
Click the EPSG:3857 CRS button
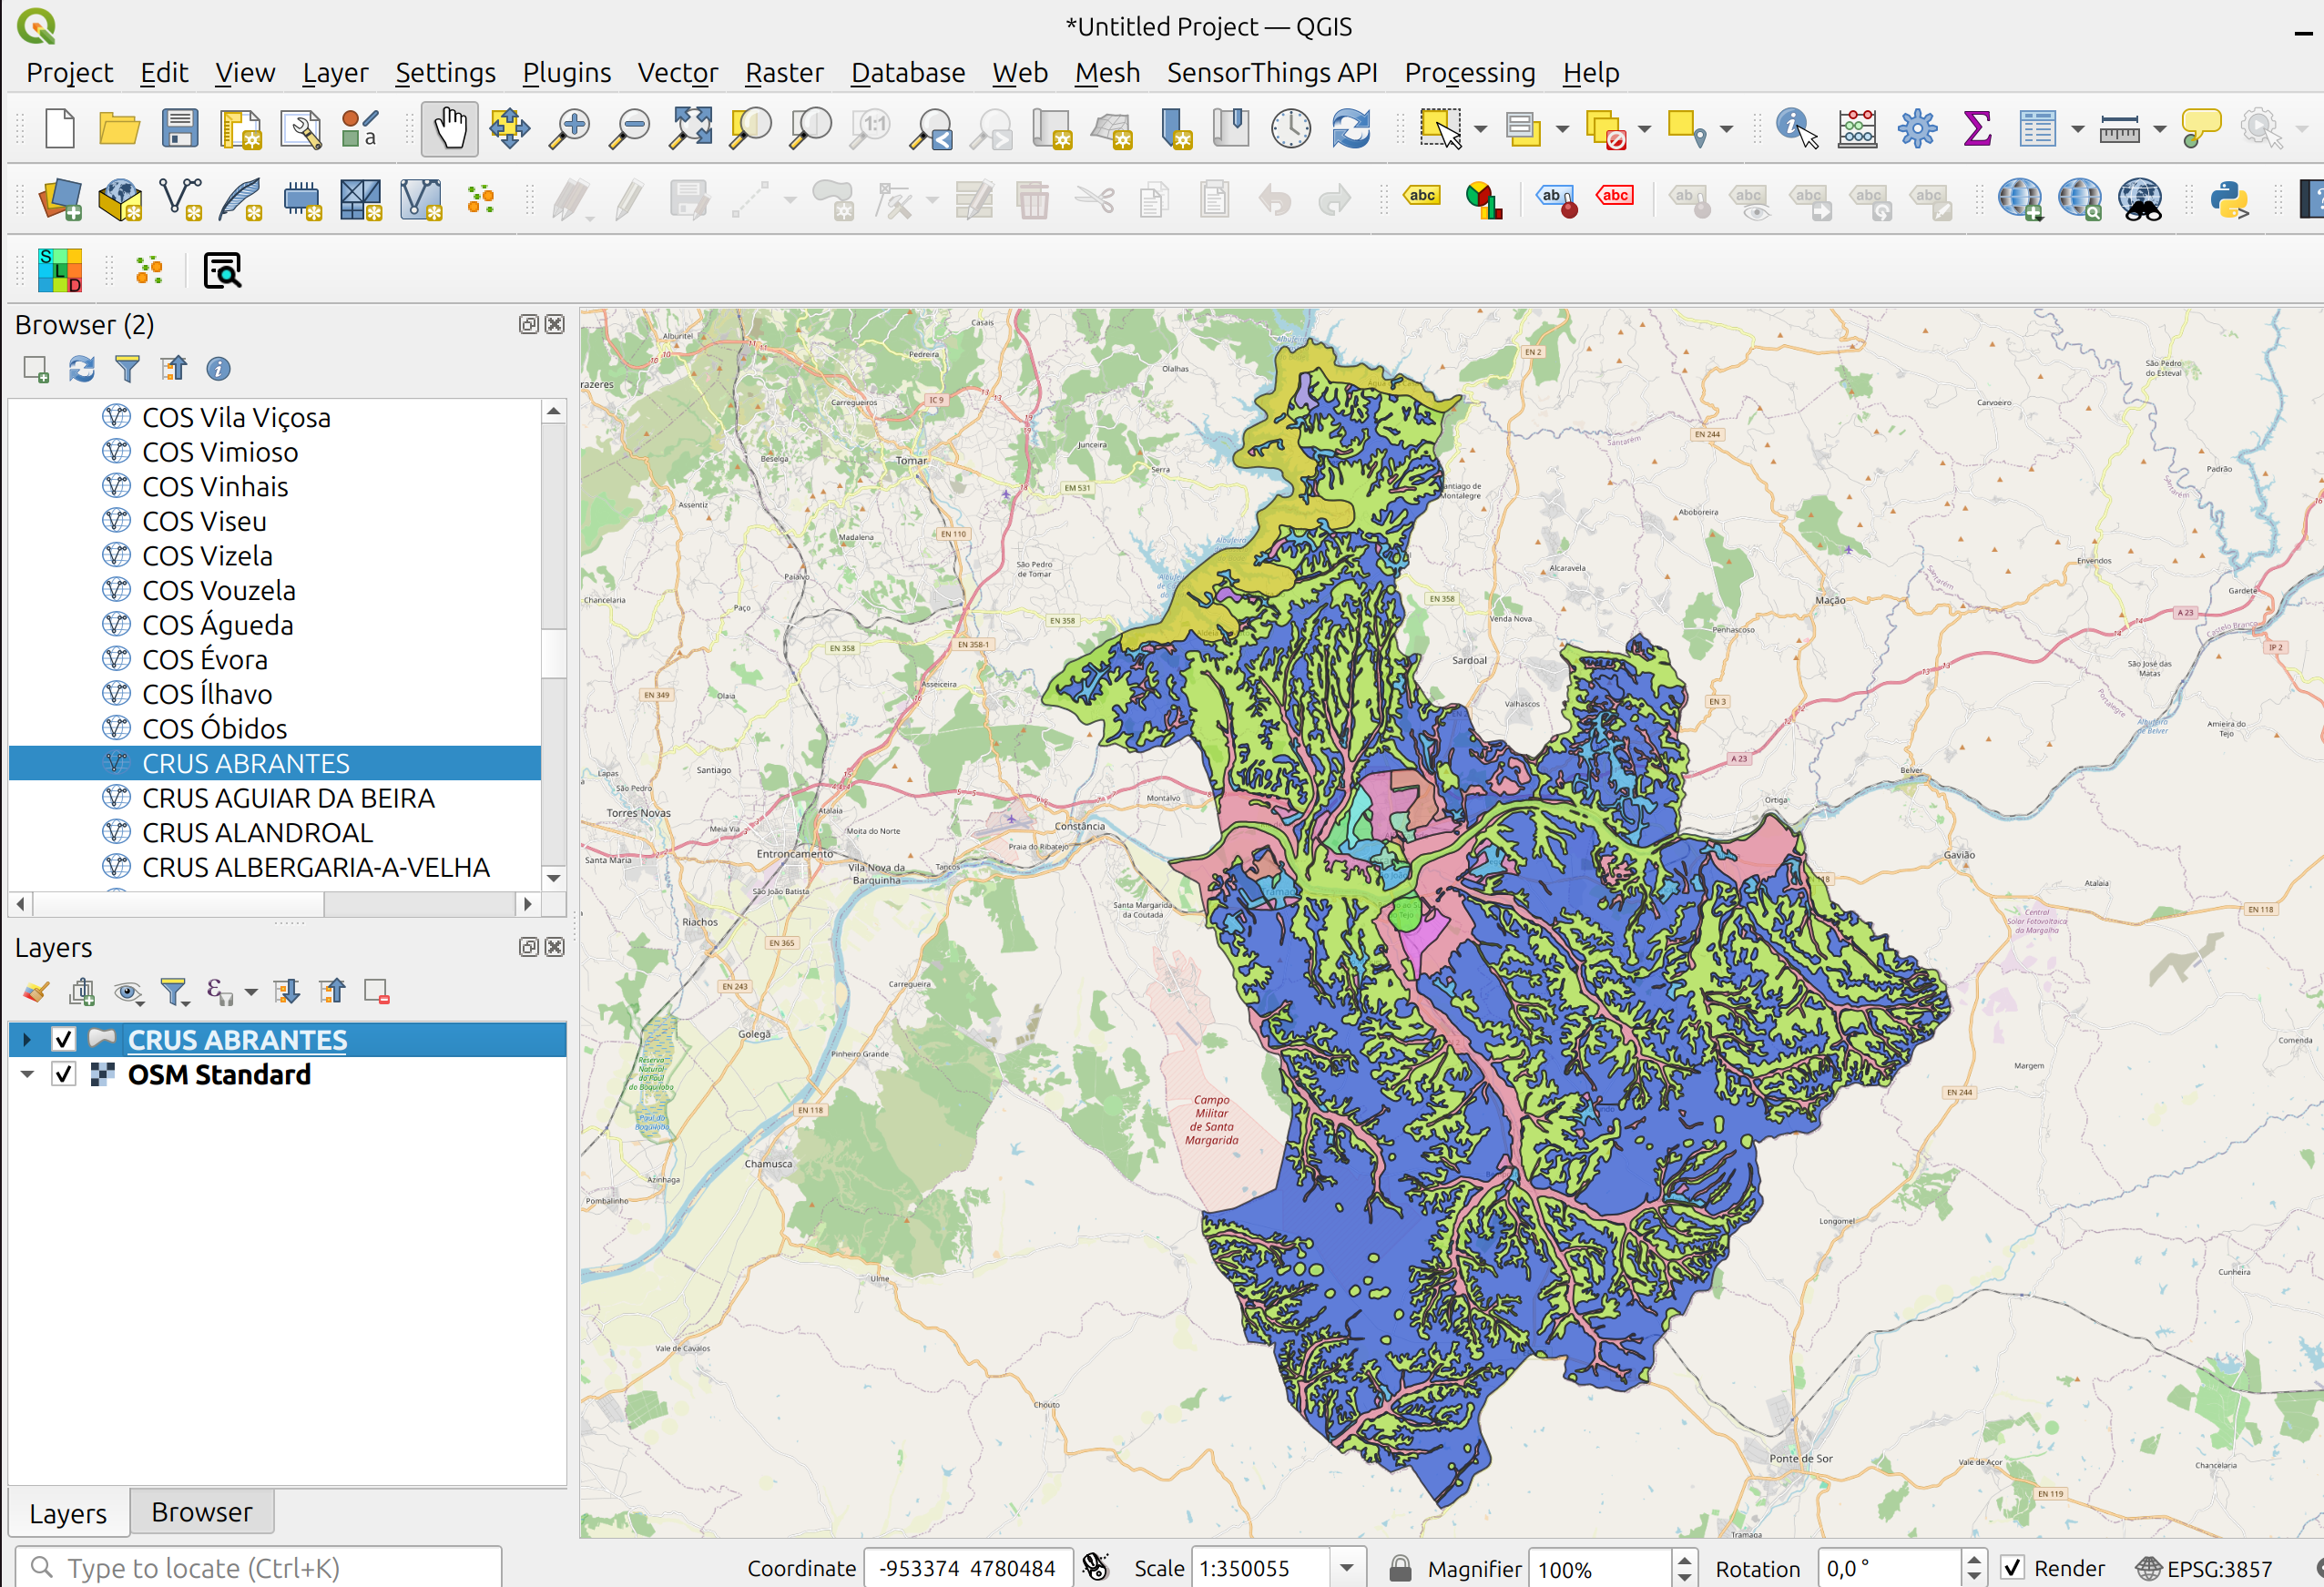[x=2204, y=1567]
